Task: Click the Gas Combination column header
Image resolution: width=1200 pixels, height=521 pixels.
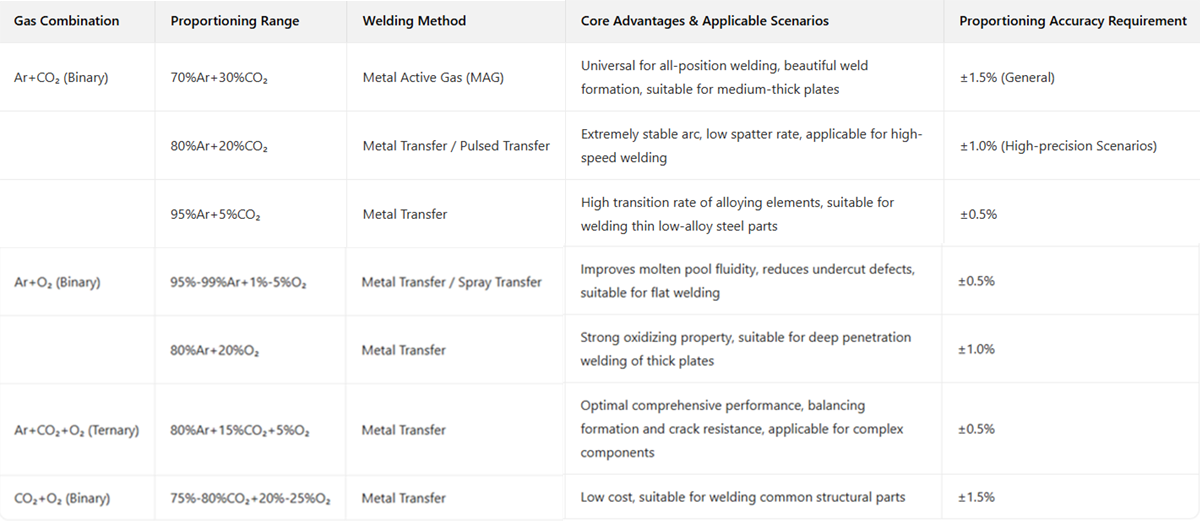Action: 66,21
